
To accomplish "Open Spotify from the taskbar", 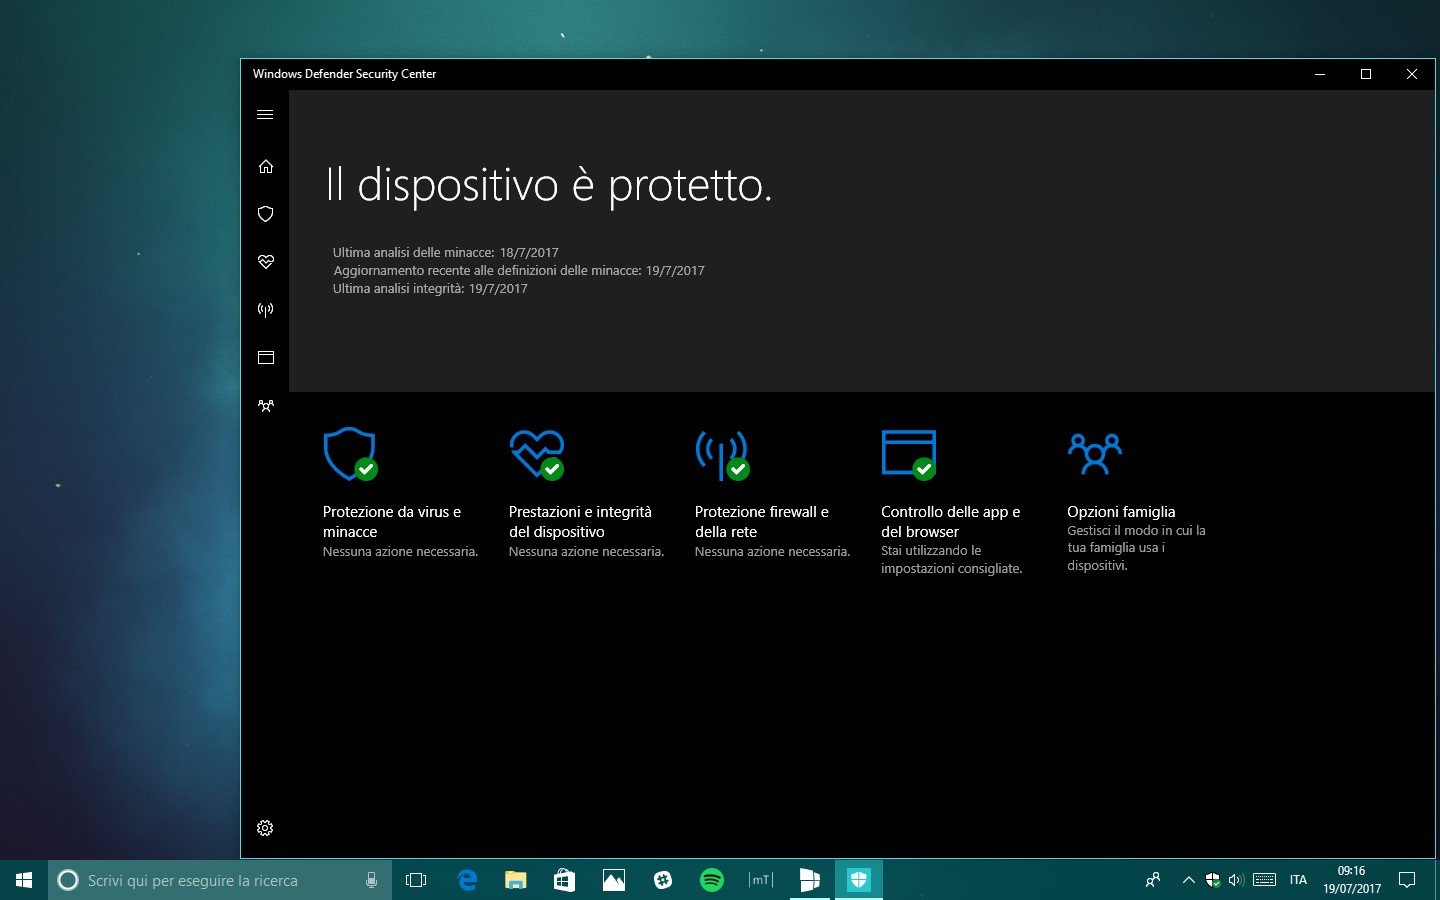I will click(x=711, y=880).
